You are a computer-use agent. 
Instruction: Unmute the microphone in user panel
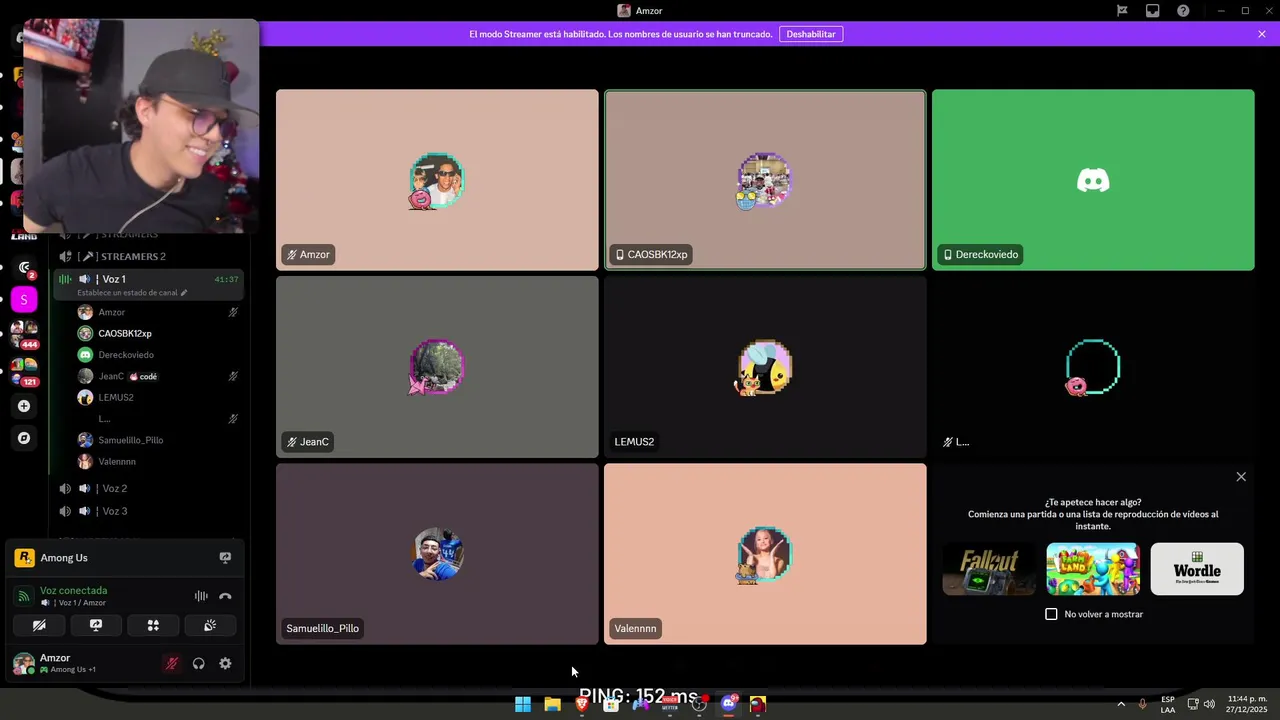pyautogui.click(x=172, y=663)
